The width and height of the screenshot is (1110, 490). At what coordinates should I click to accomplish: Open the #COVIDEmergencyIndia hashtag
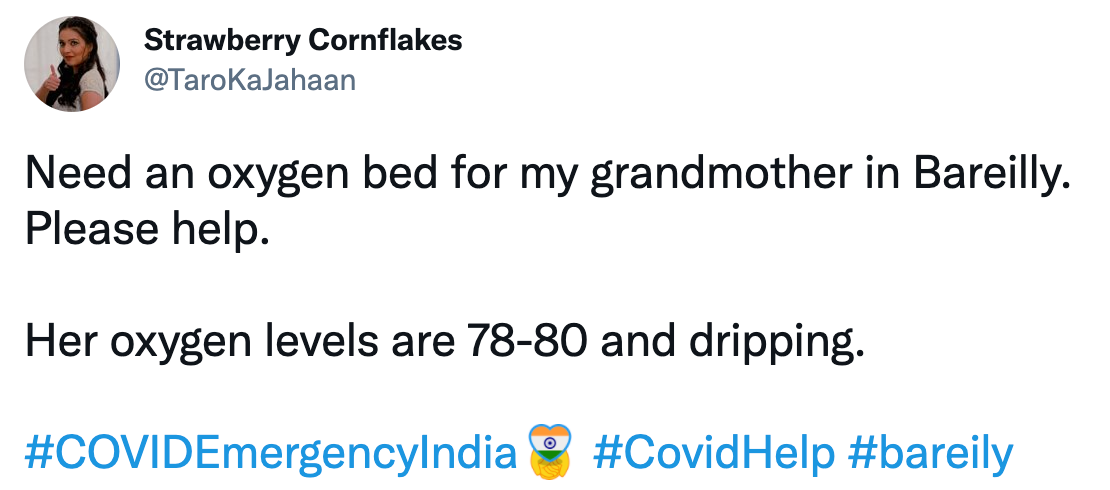point(272,453)
